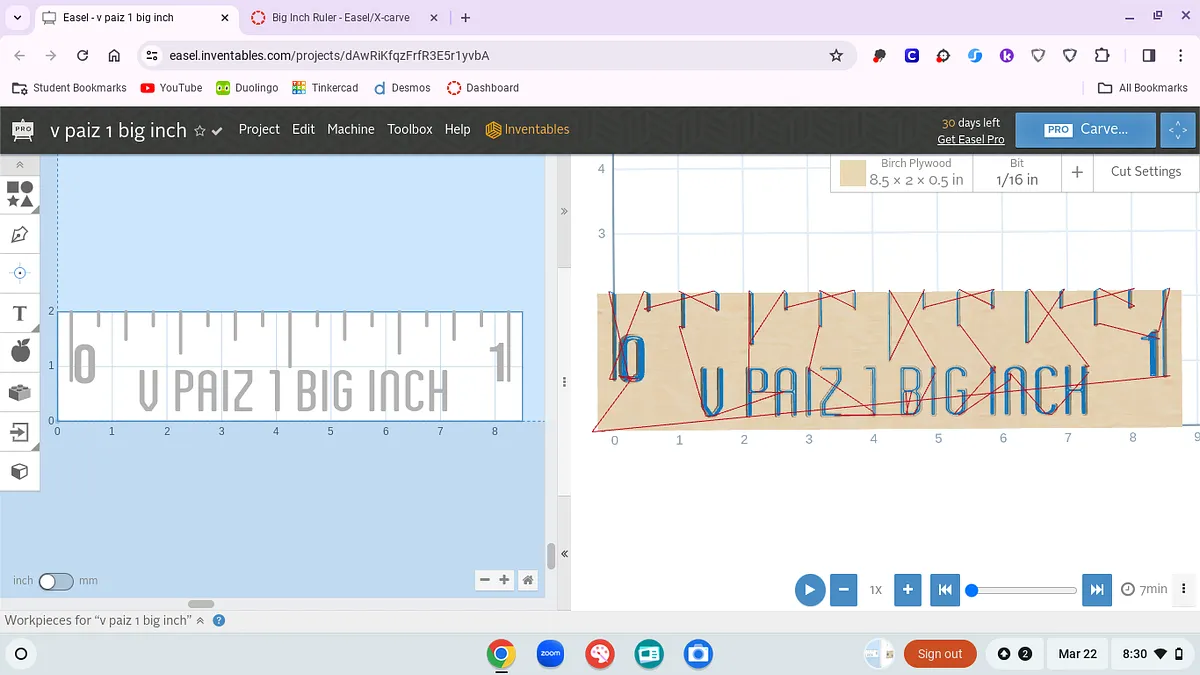Image resolution: width=1200 pixels, height=675 pixels.
Task: Open the Machine menu
Action: point(350,129)
